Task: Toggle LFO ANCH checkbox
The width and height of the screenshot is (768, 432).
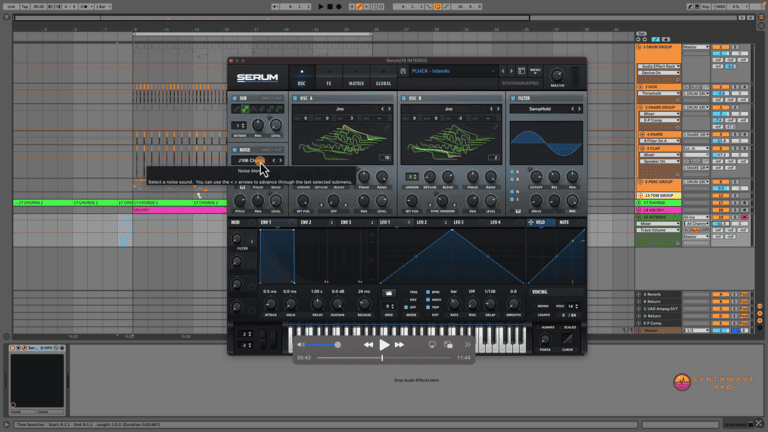Action: pyautogui.click(x=428, y=299)
